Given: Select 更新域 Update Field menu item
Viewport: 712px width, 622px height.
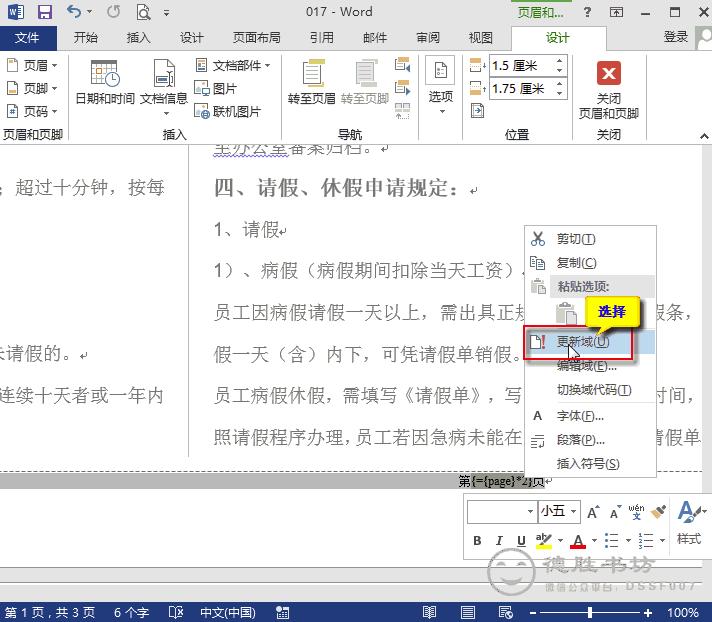Looking at the screenshot, I should coord(590,341).
